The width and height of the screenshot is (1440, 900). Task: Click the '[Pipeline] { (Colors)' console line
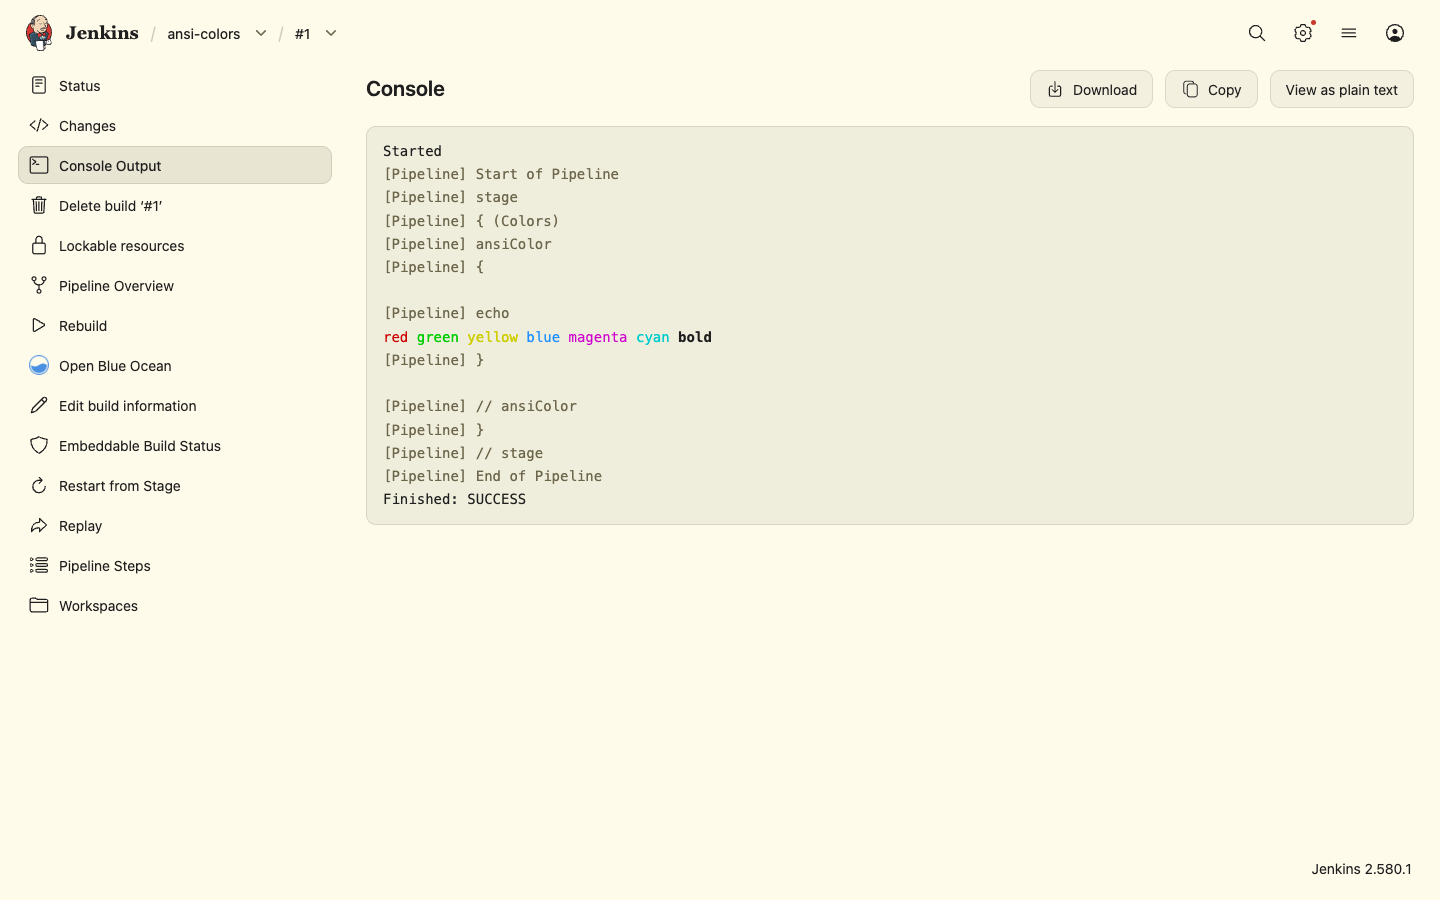click(471, 221)
